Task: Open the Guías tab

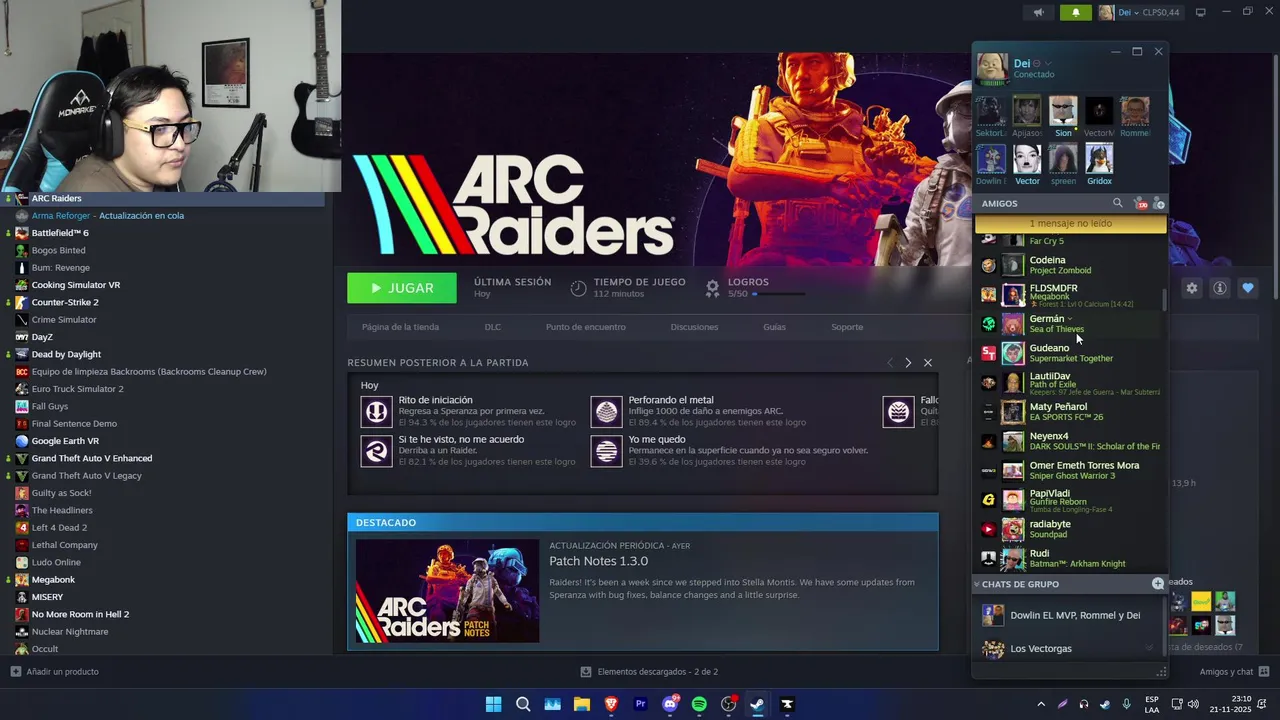Action: click(774, 327)
